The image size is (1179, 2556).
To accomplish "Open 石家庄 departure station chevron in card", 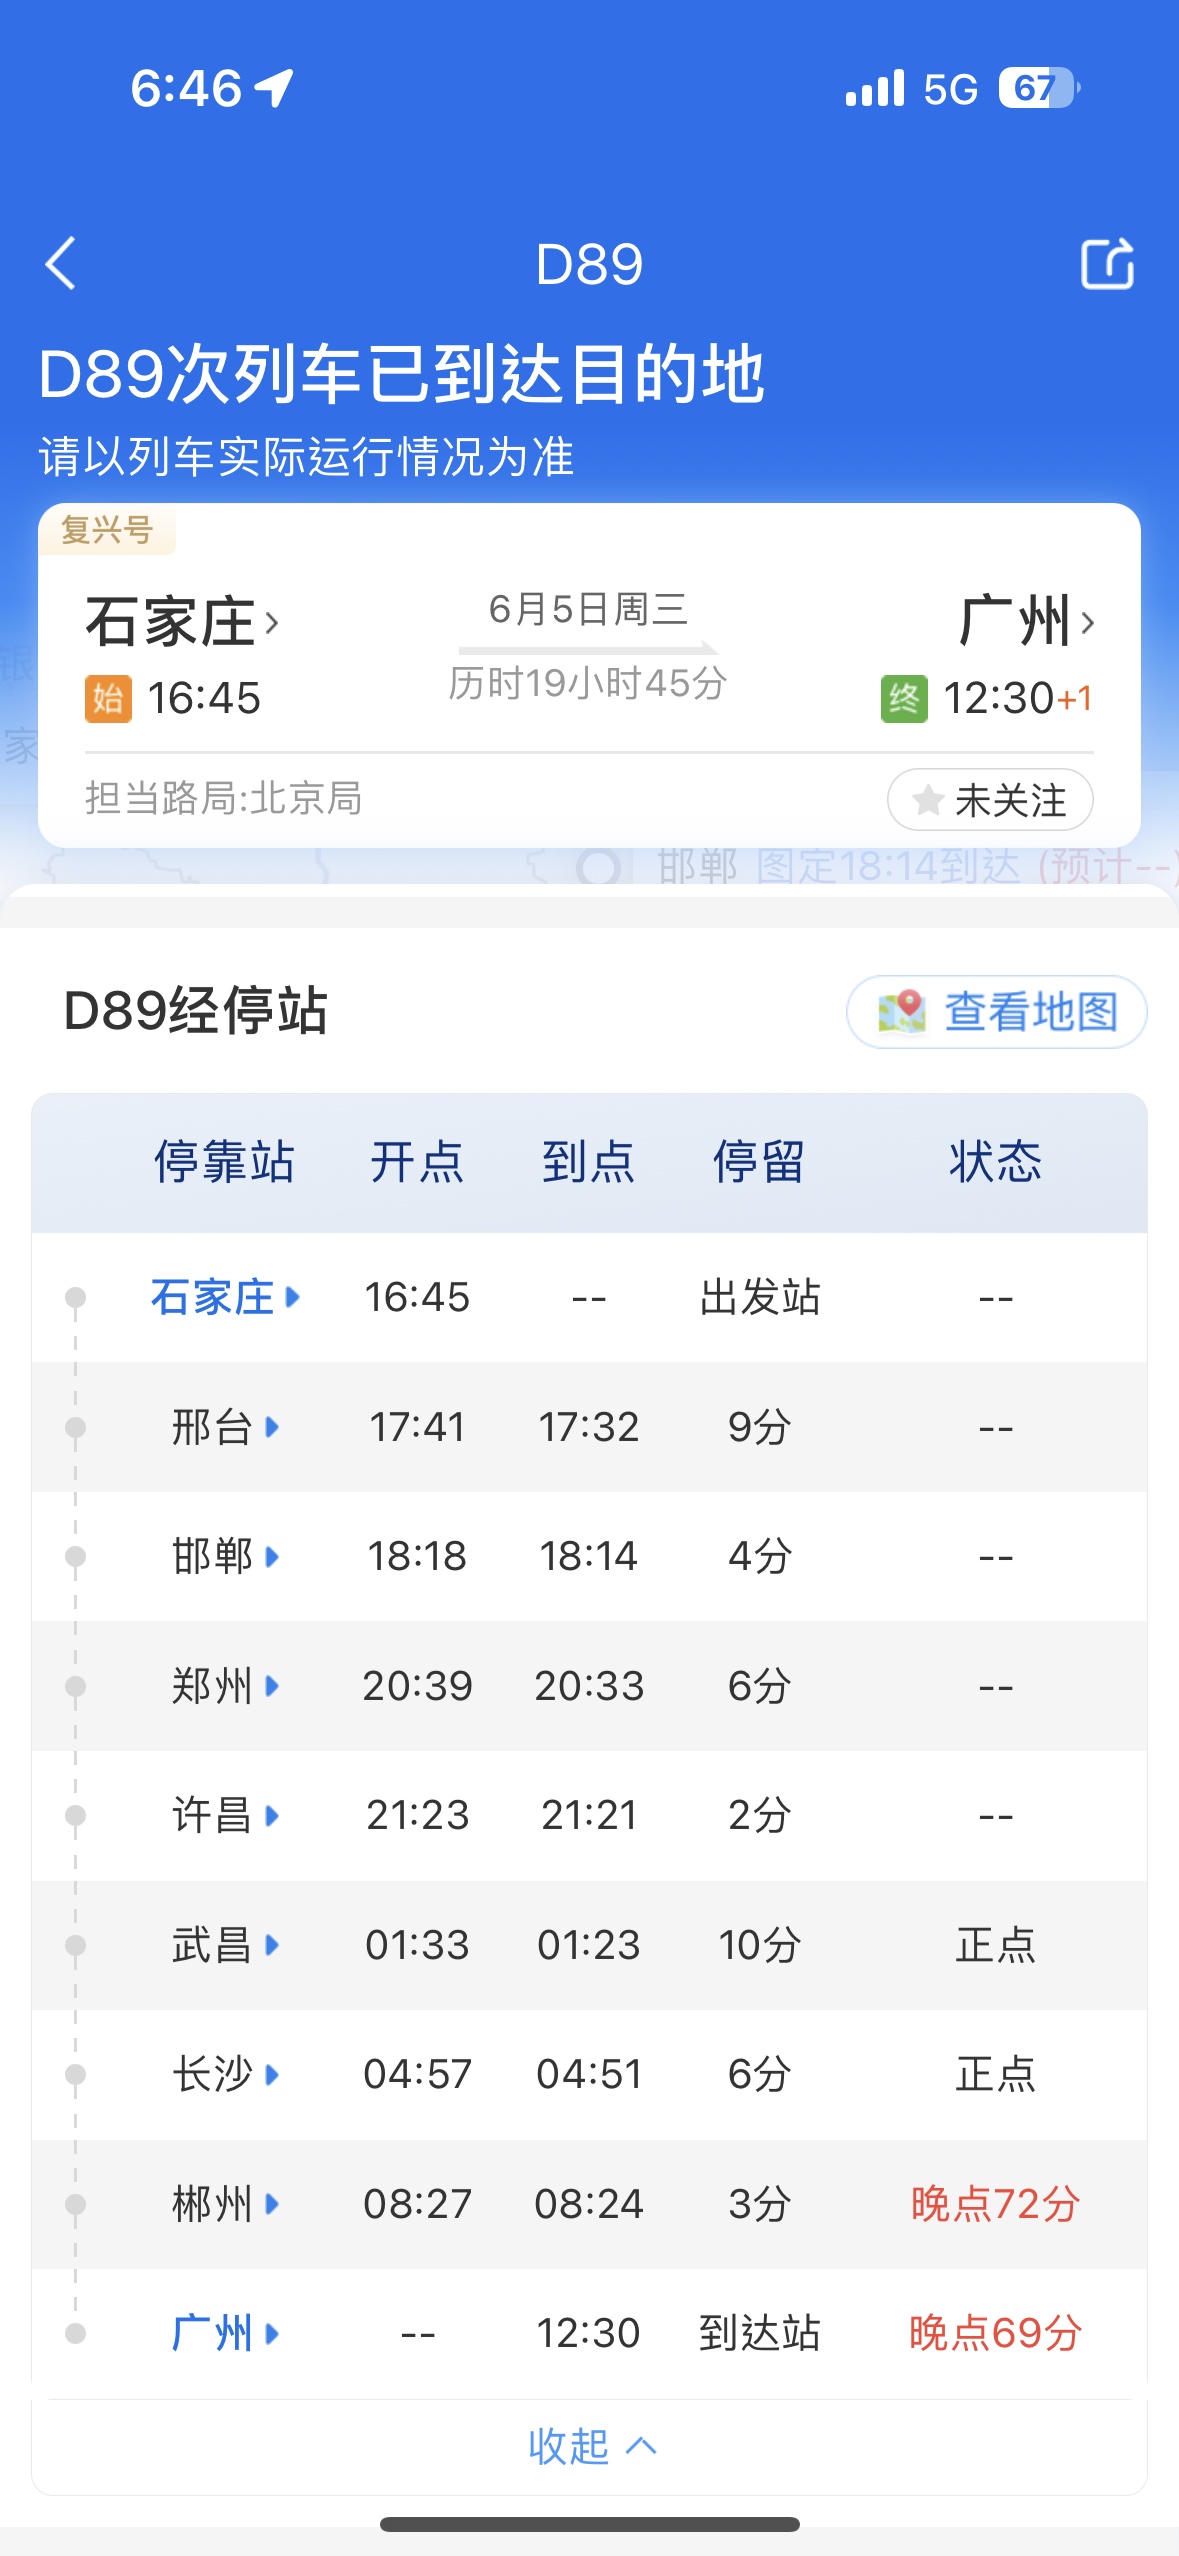I will pos(271,623).
